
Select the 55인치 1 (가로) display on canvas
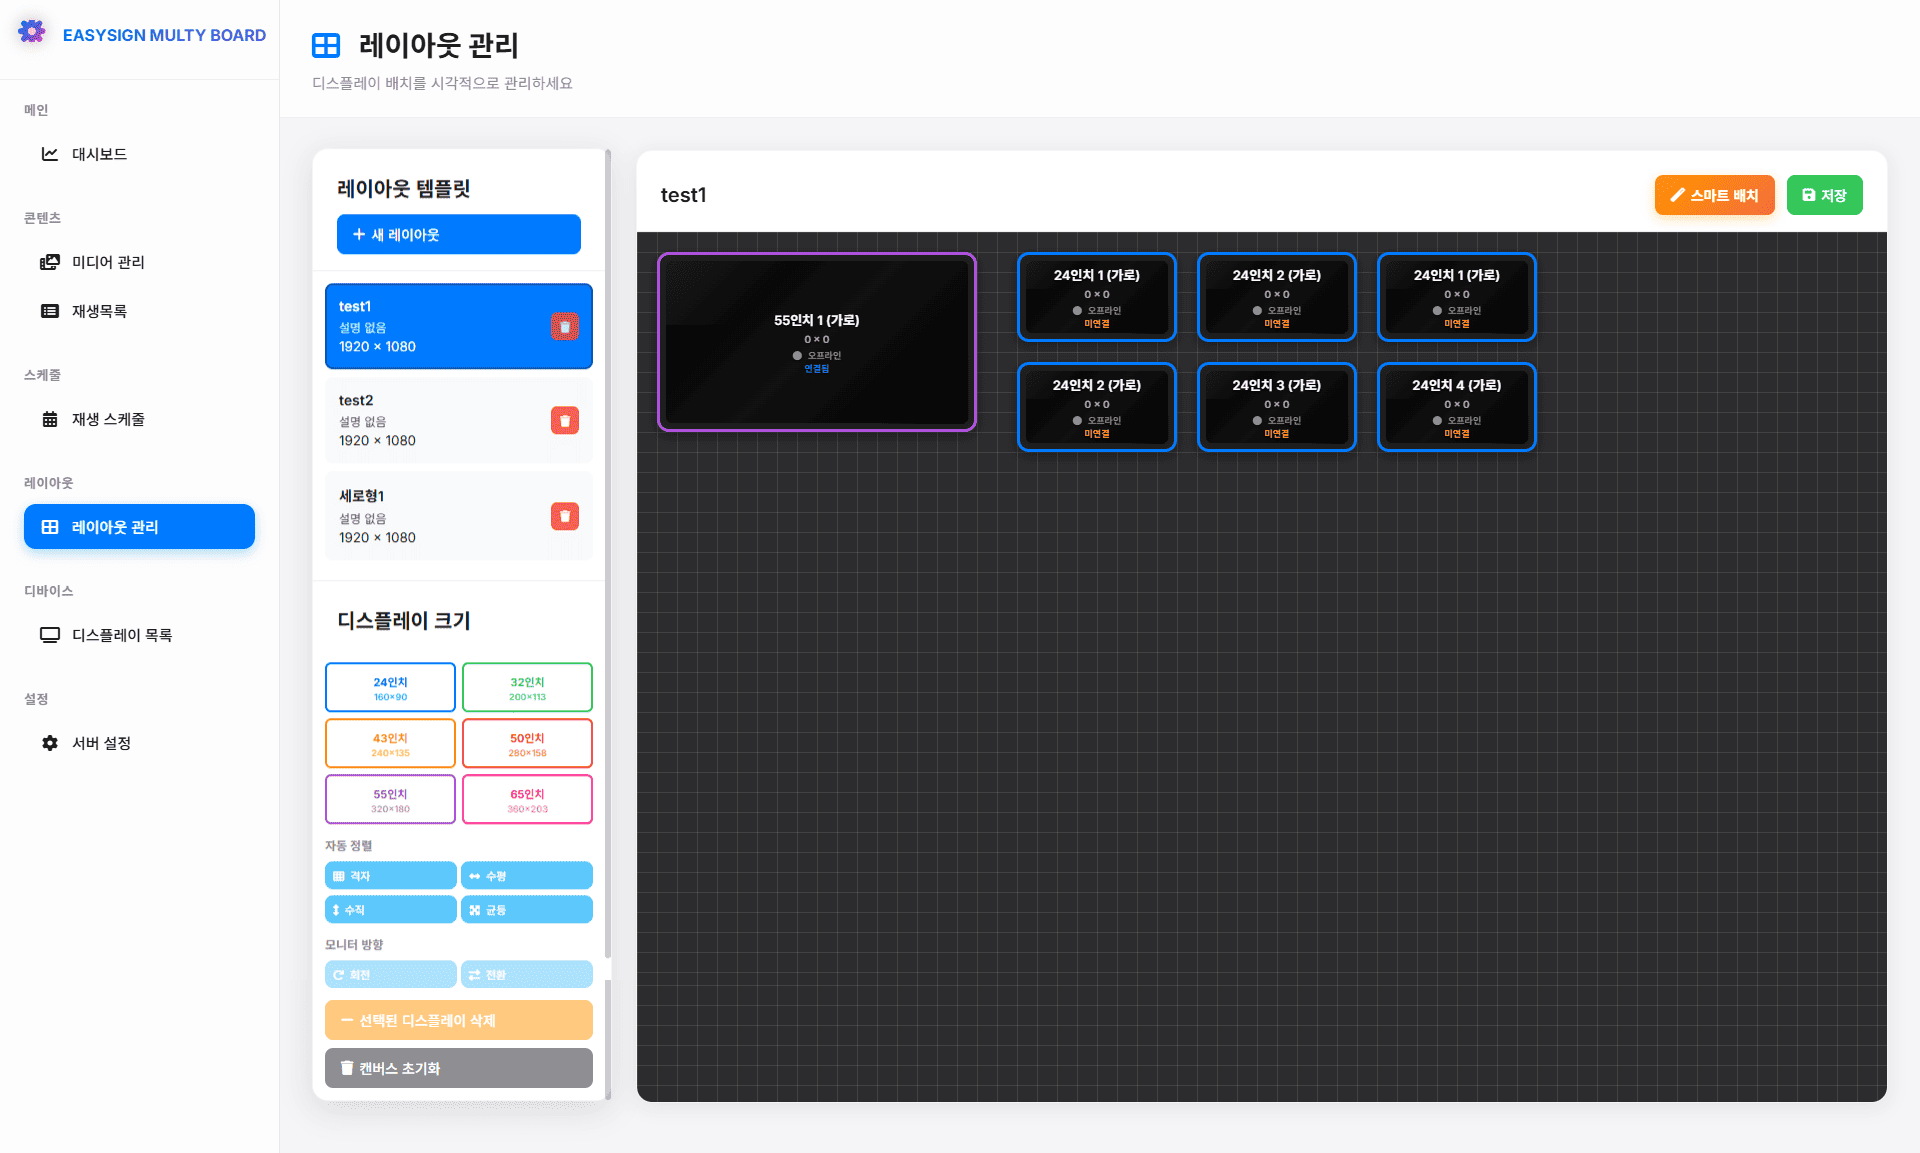click(x=816, y=342)
